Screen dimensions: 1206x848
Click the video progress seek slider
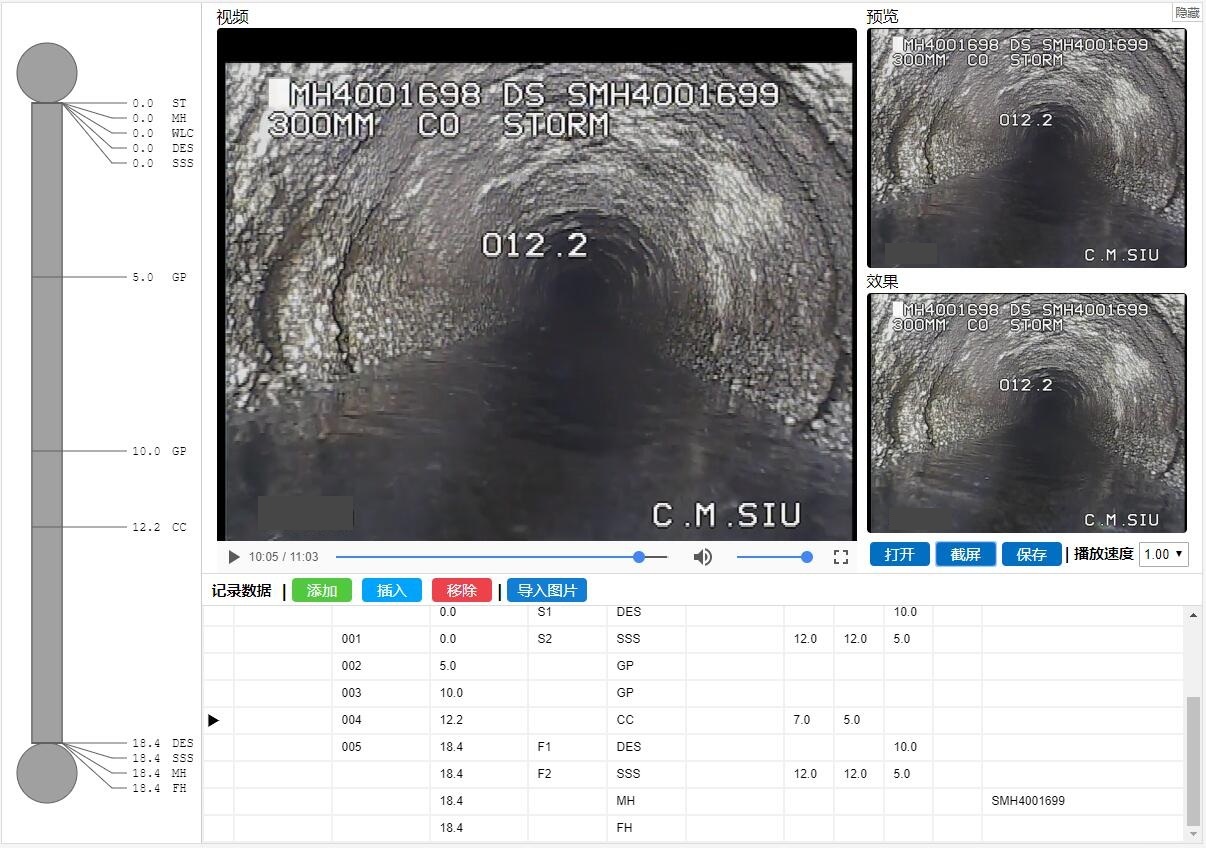pyautogui.click(x=500, y=557)
